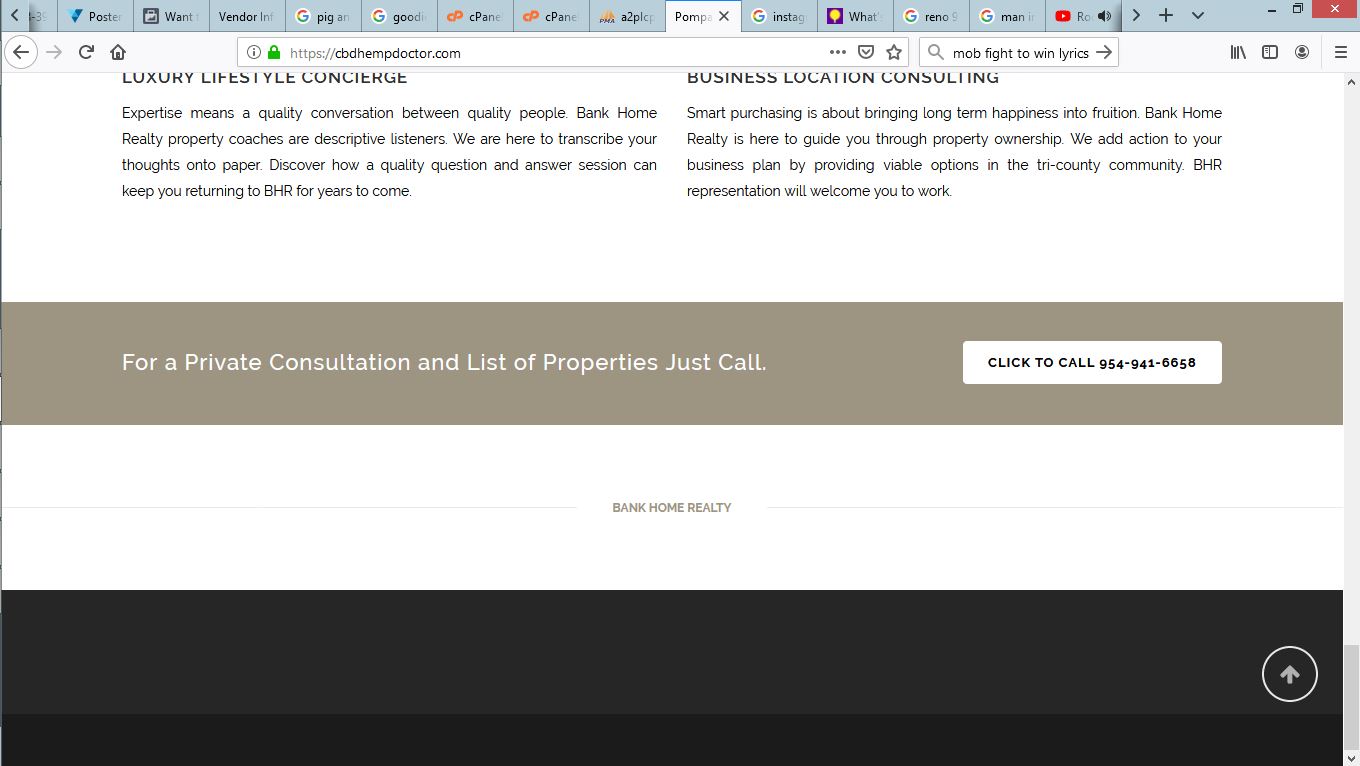Mute the YouTube tab audio
1360x766 pixels.
(x=1104, y=16)
